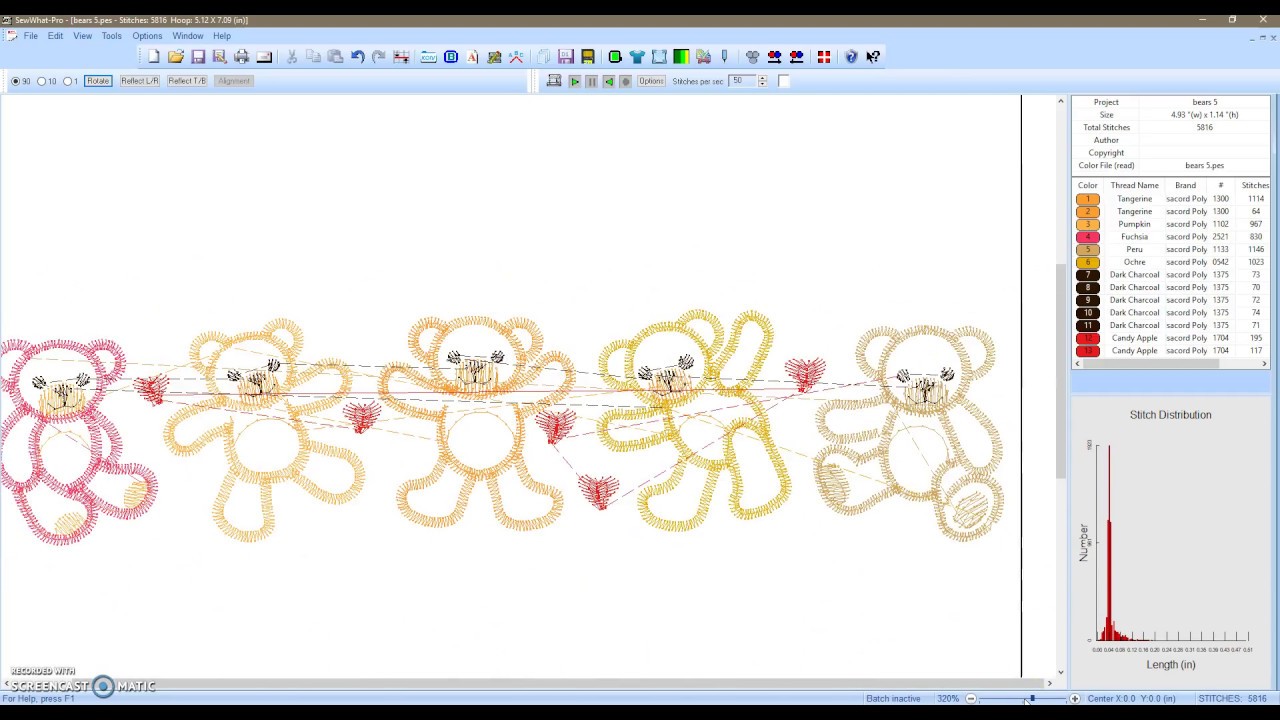The height and width of the screenshot is (720, 1280).
Task: Select the 90 degree rotation radio button
Action: pyautogui.click(x=15, y=81)
